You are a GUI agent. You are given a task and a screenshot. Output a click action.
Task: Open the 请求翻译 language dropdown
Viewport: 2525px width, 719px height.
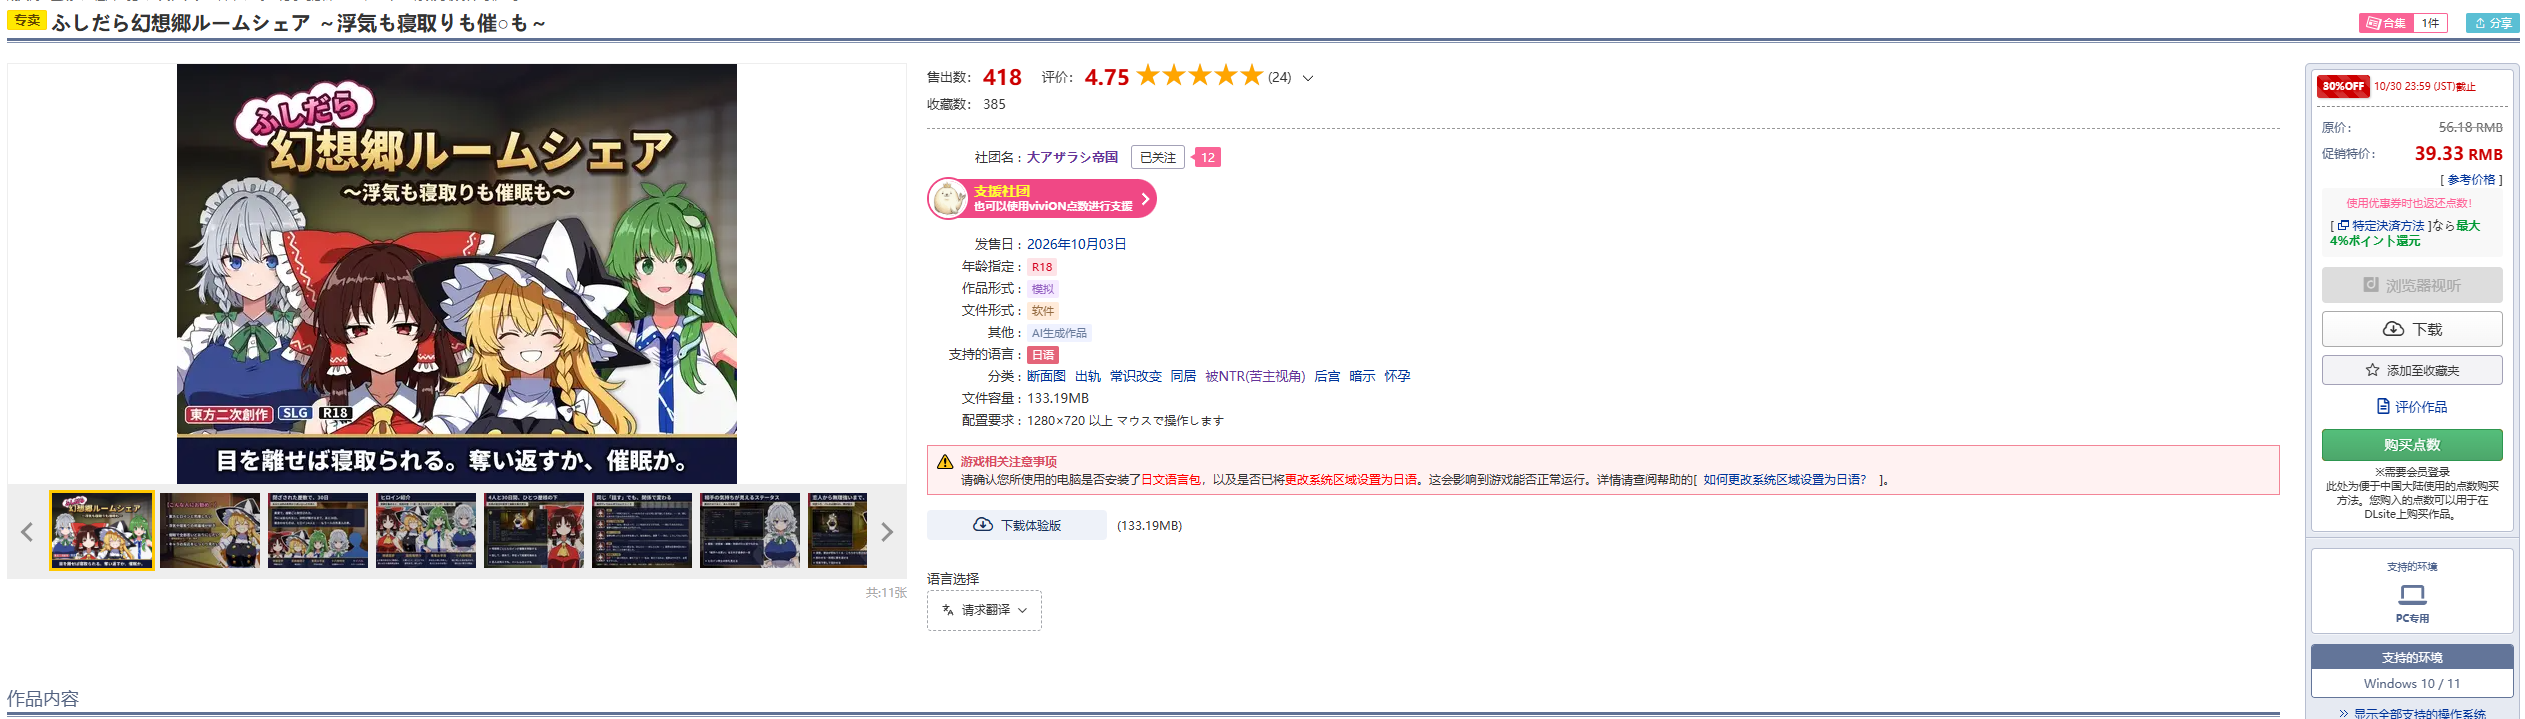coord(984,610)
